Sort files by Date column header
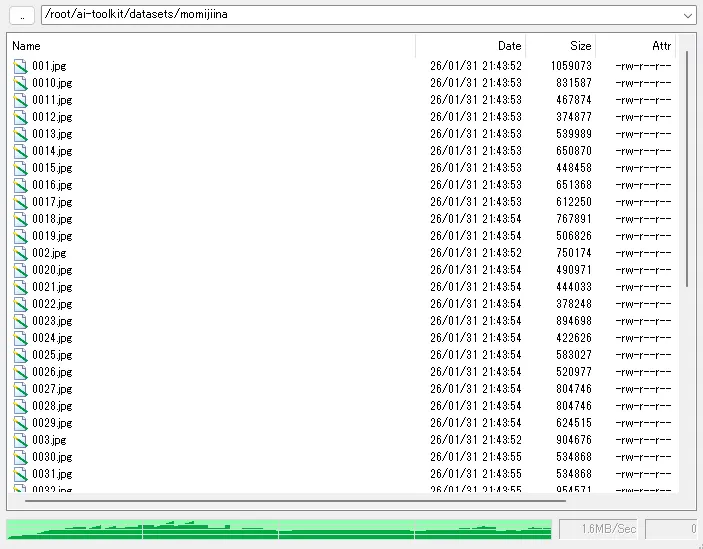703x549 pixels. click(470, 46)
